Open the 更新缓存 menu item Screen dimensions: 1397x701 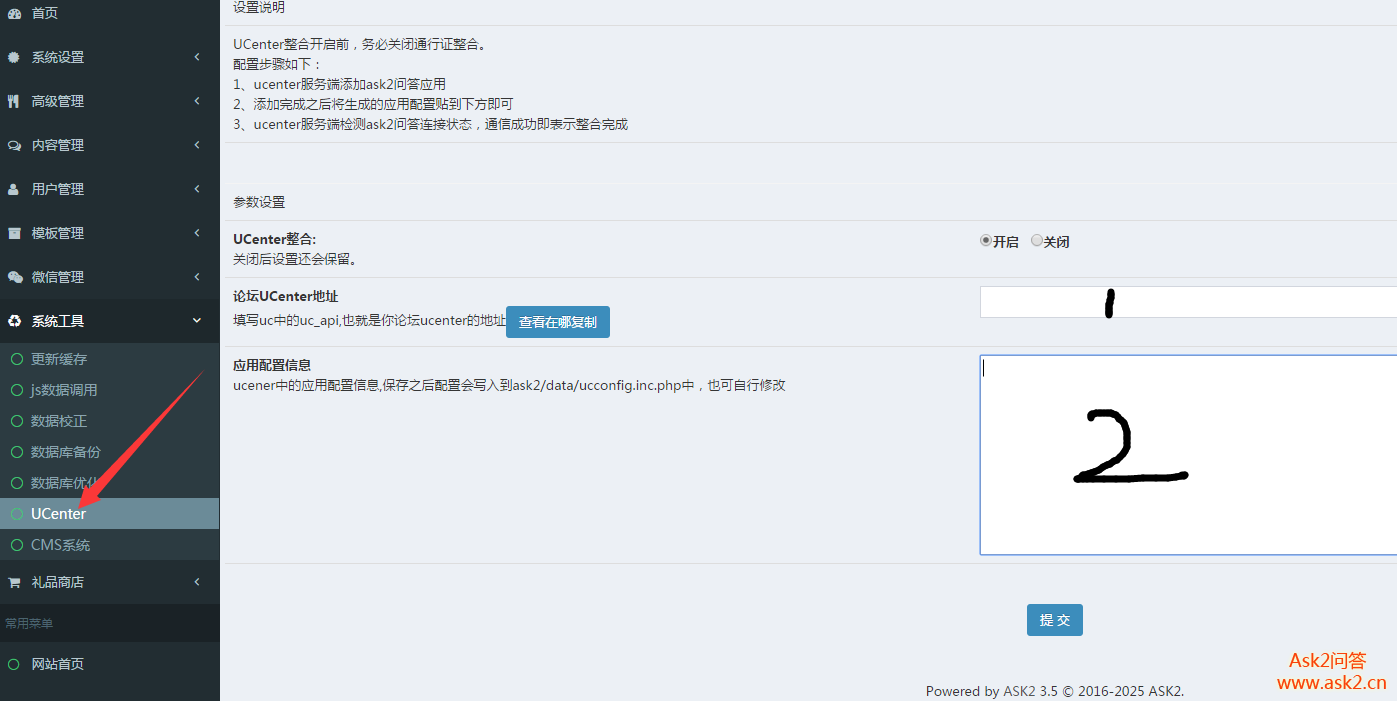point(59,359)
